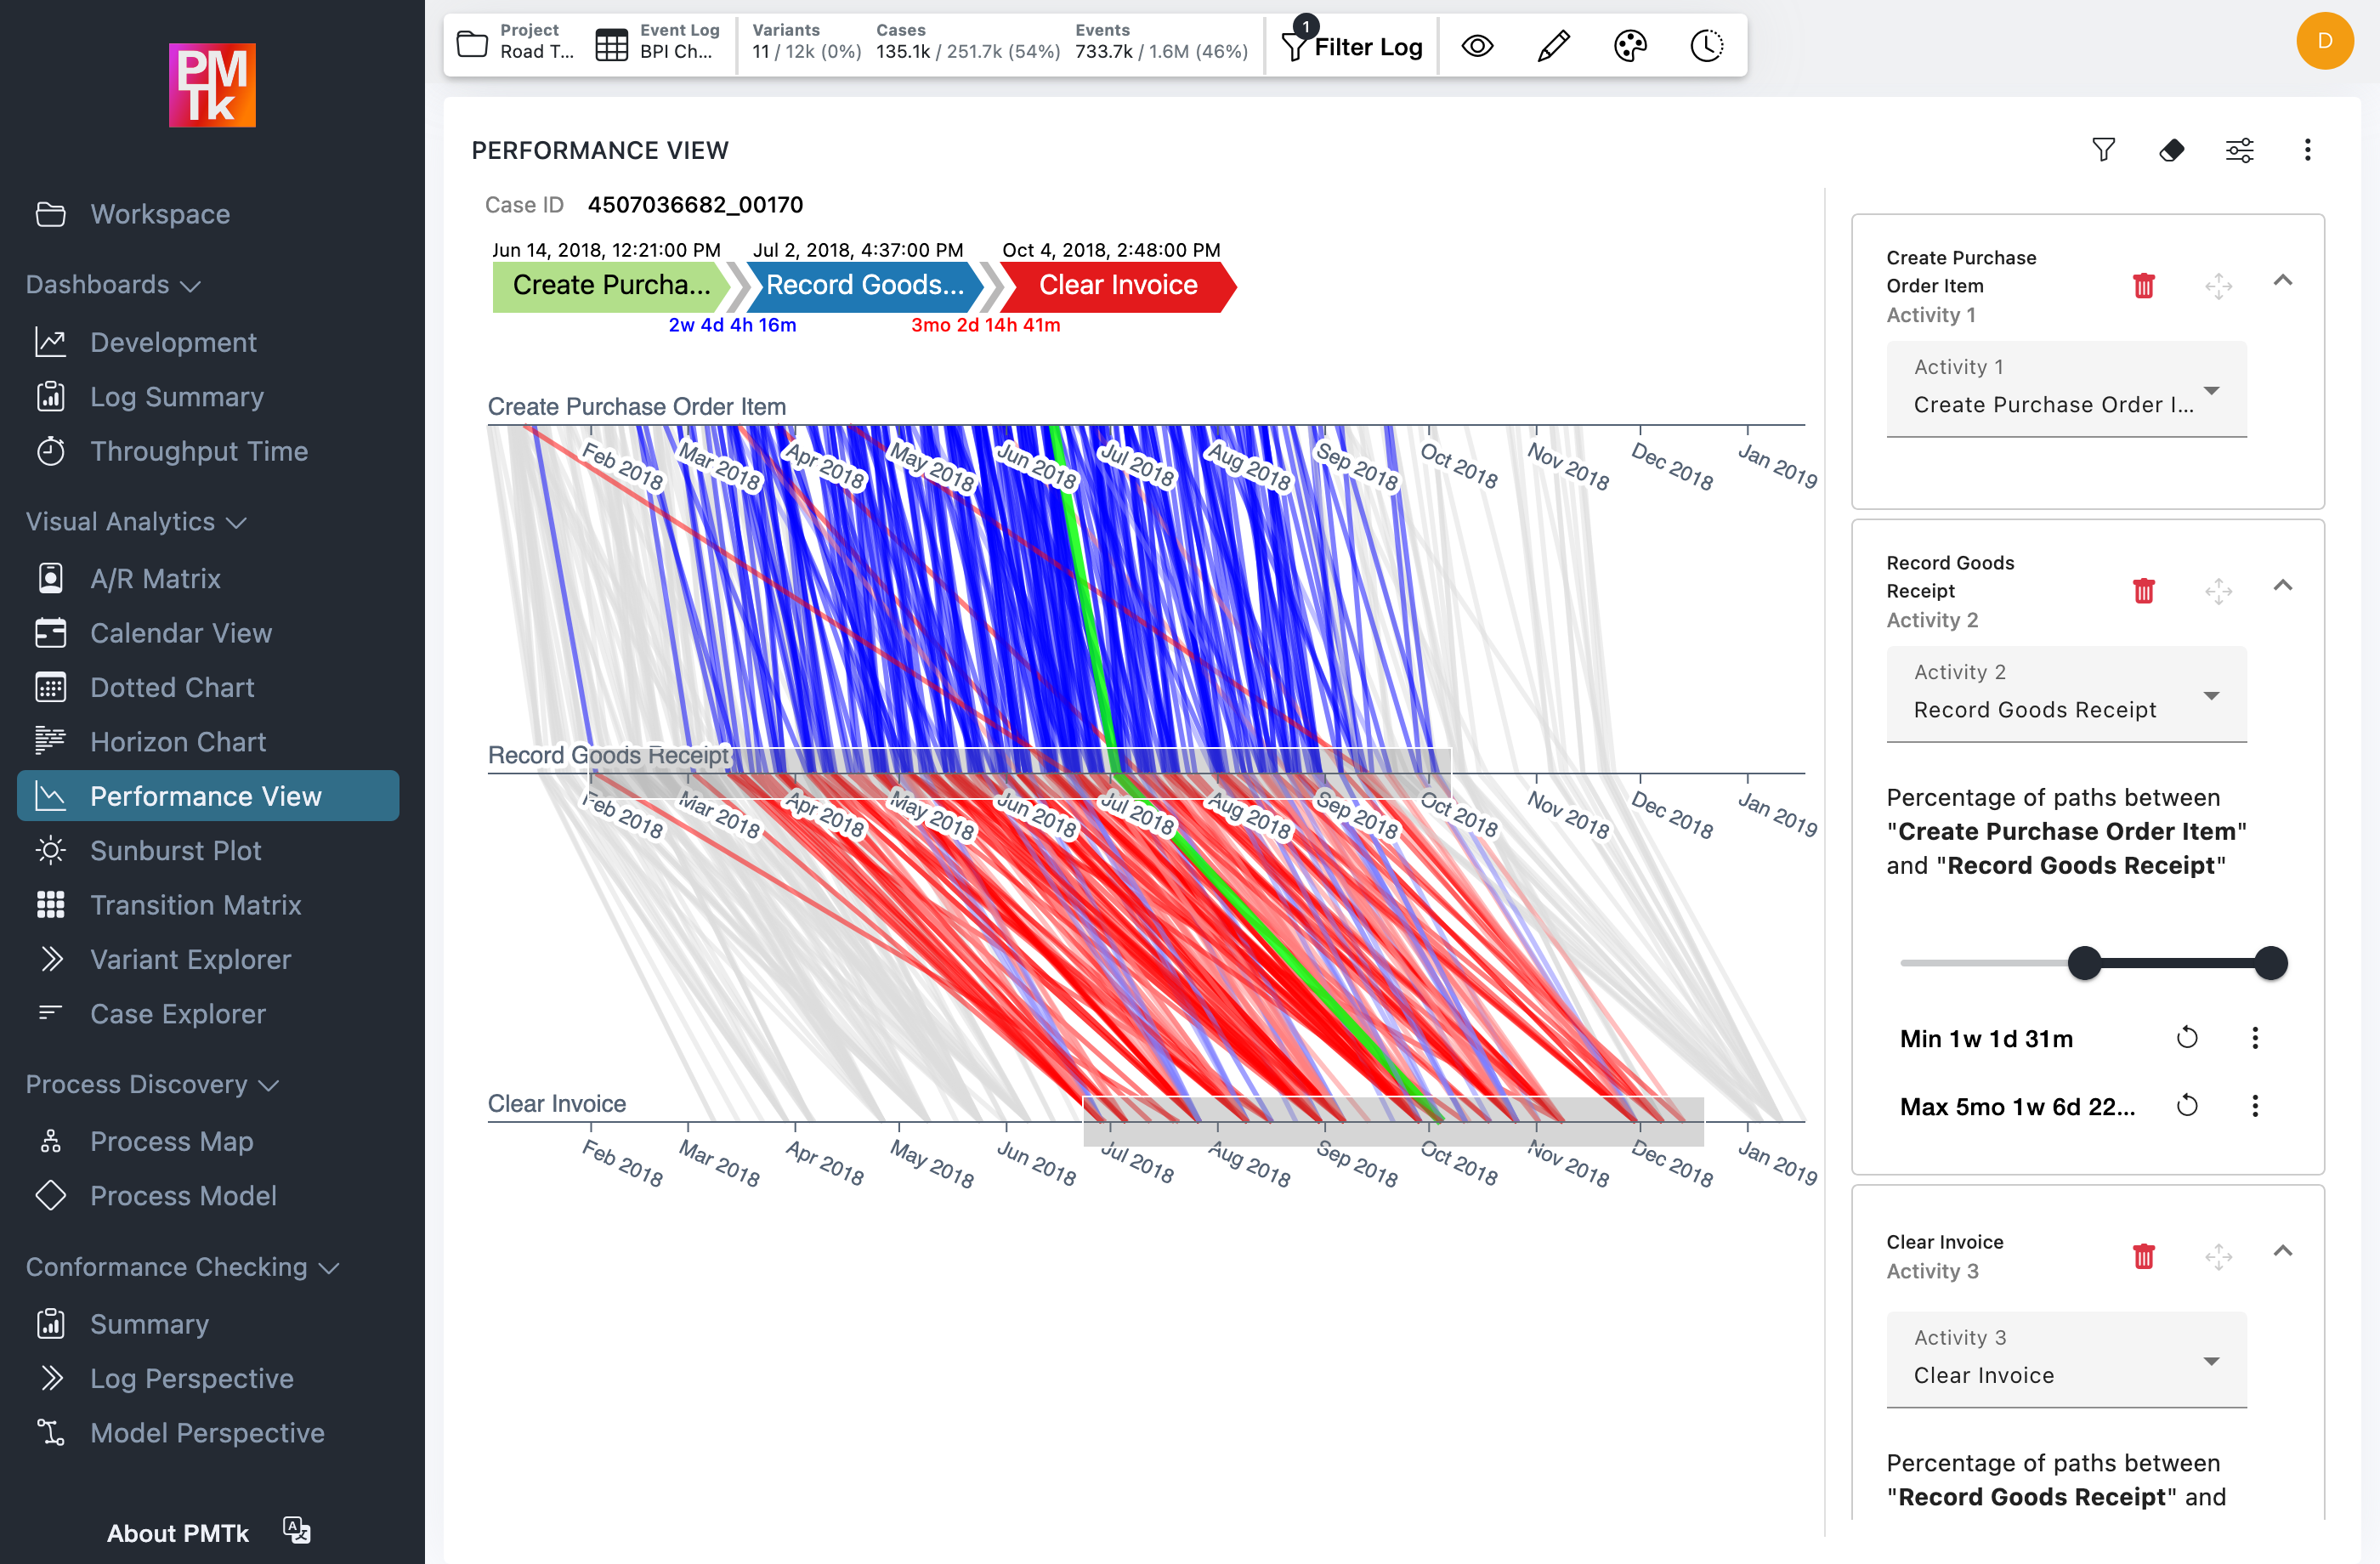Open the Transition Matrix view
The height and width of the screenshot is (1564, 2380).
195,905
